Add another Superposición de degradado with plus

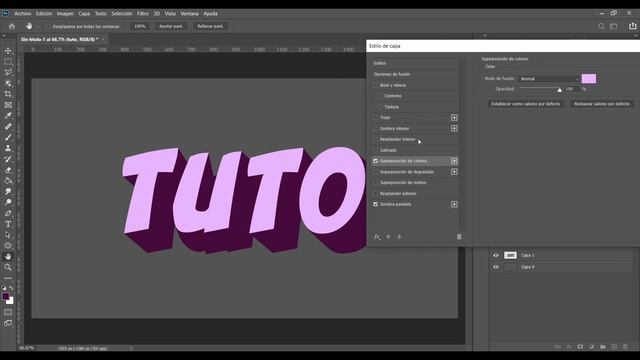(454, 172)
